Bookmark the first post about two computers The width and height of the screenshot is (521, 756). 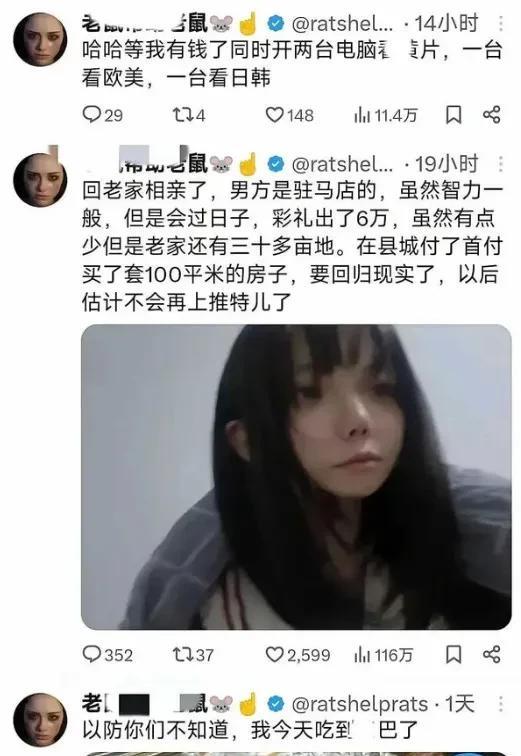pos(454,115)
